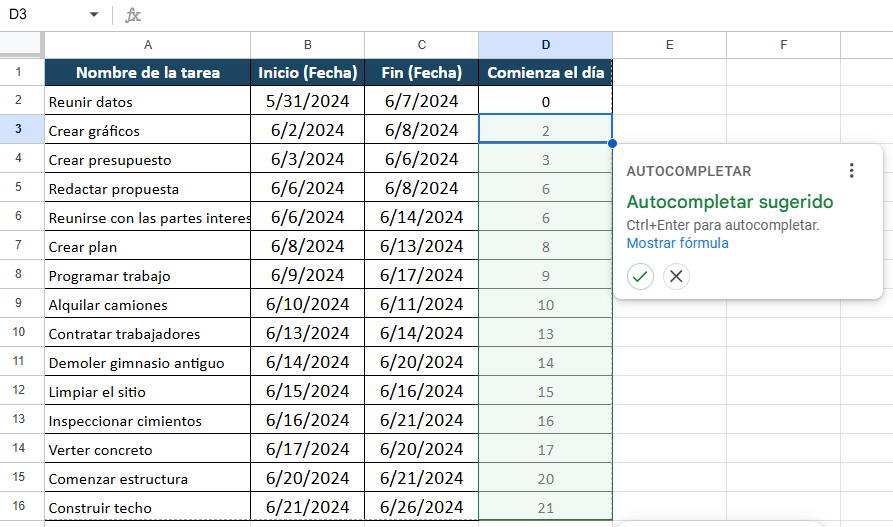Click the start date 5/31/2024 cell
Screen dimensions: 893x527
point(308,101)
